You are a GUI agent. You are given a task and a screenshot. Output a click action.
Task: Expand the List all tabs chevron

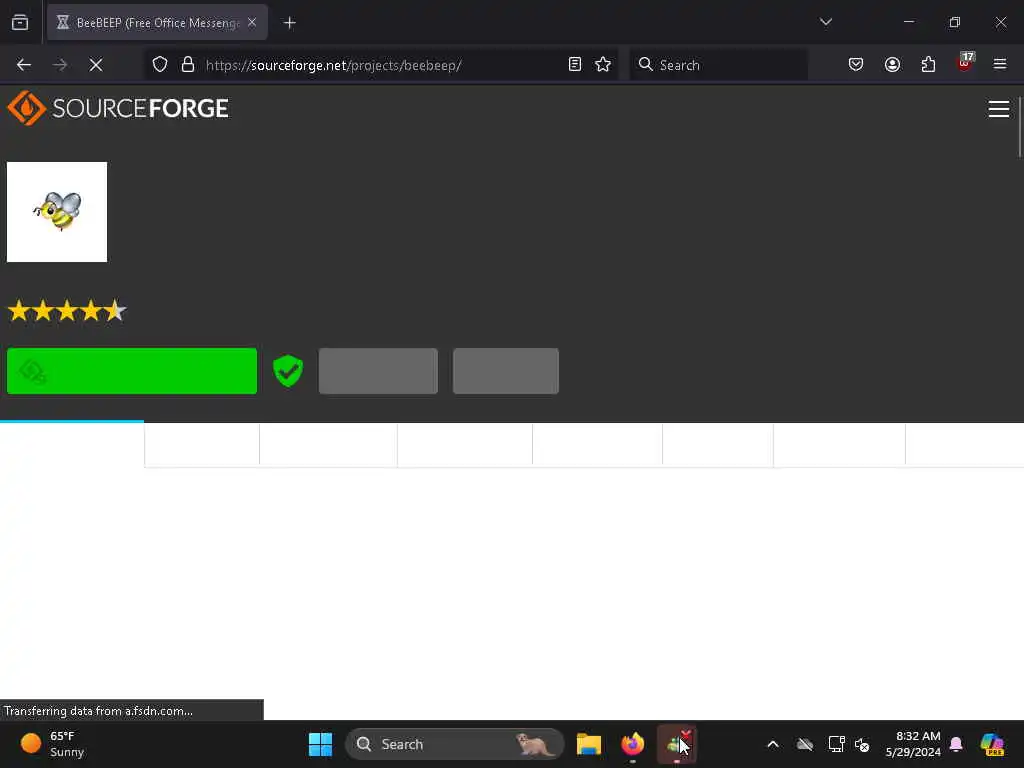click(x=826, y=22)
